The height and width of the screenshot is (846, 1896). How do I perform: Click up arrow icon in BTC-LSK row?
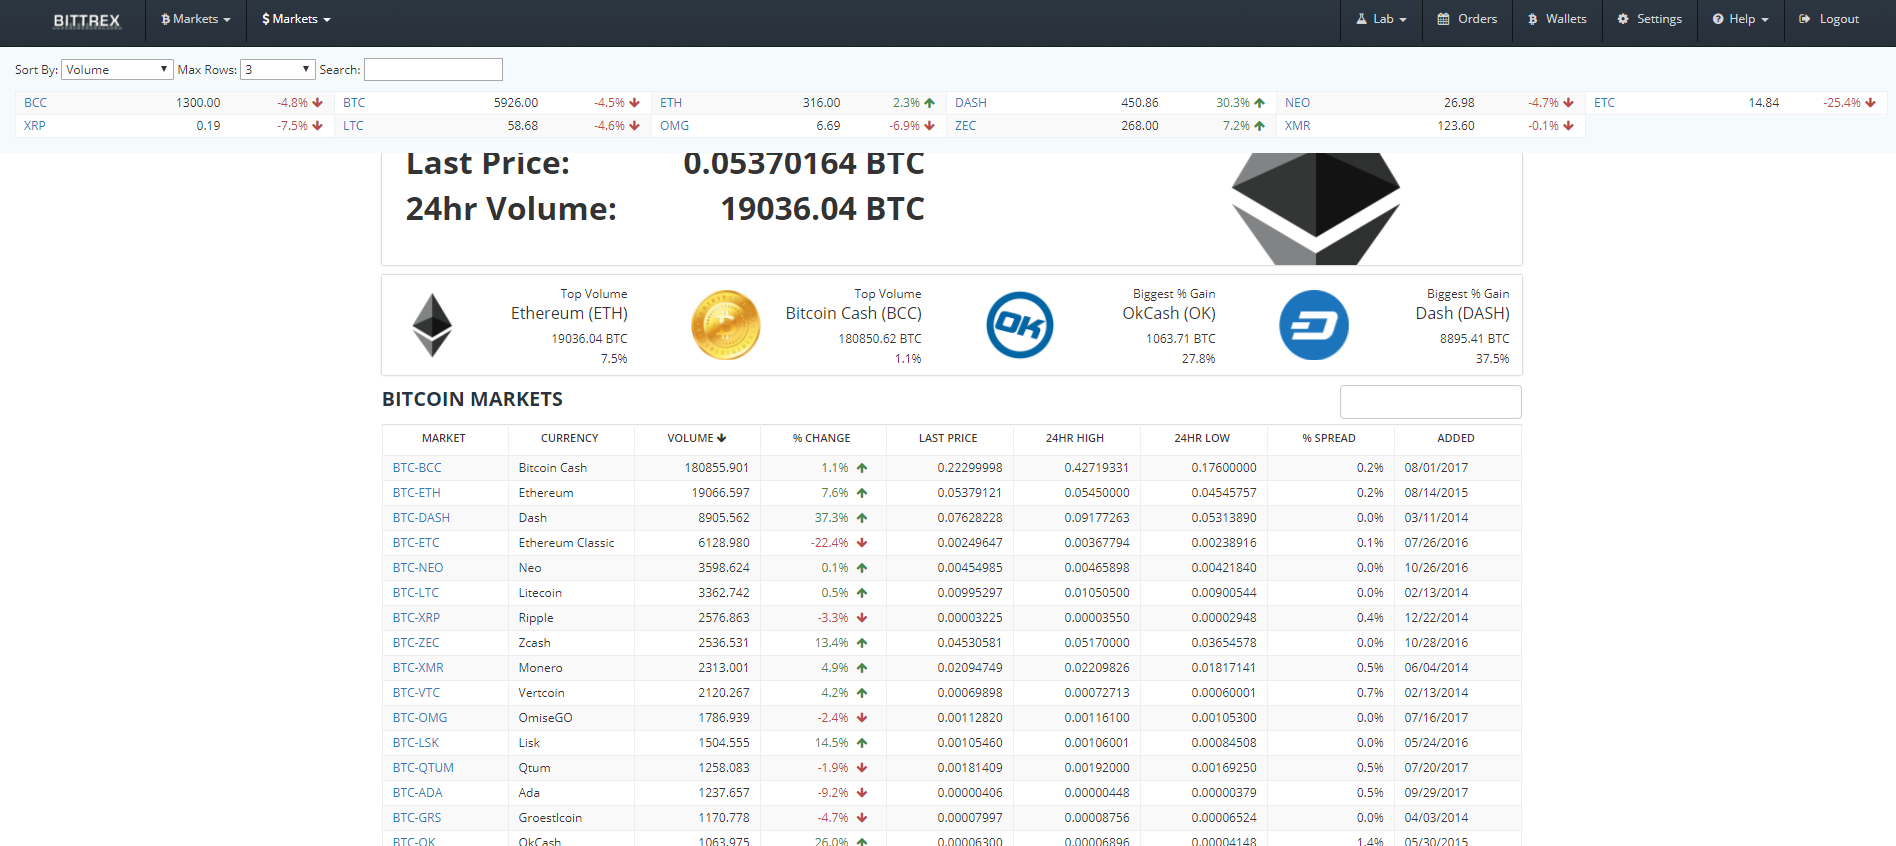(x=862, y=743)
